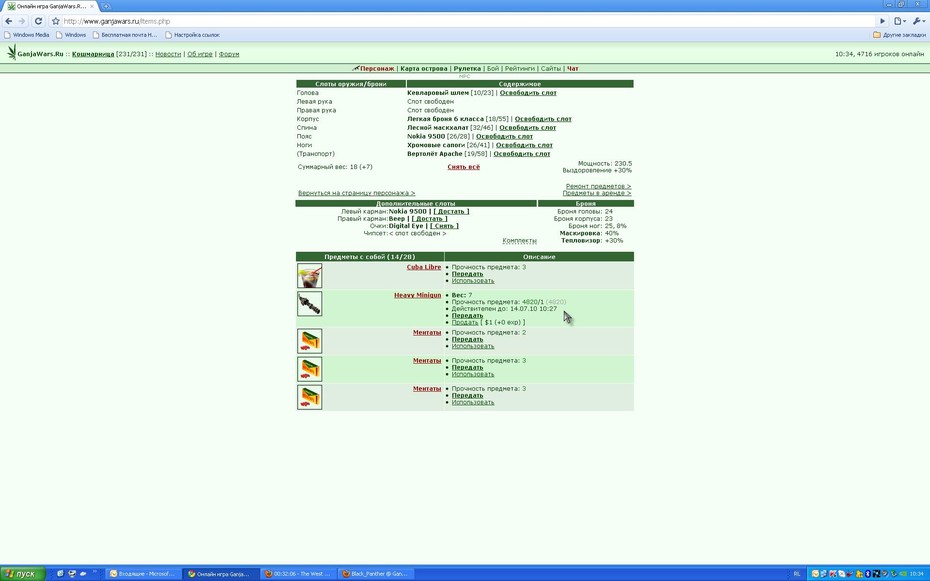Click the GanjaWars leaf logo
This screenshot has width=930, height=581.
pos(11,53)
